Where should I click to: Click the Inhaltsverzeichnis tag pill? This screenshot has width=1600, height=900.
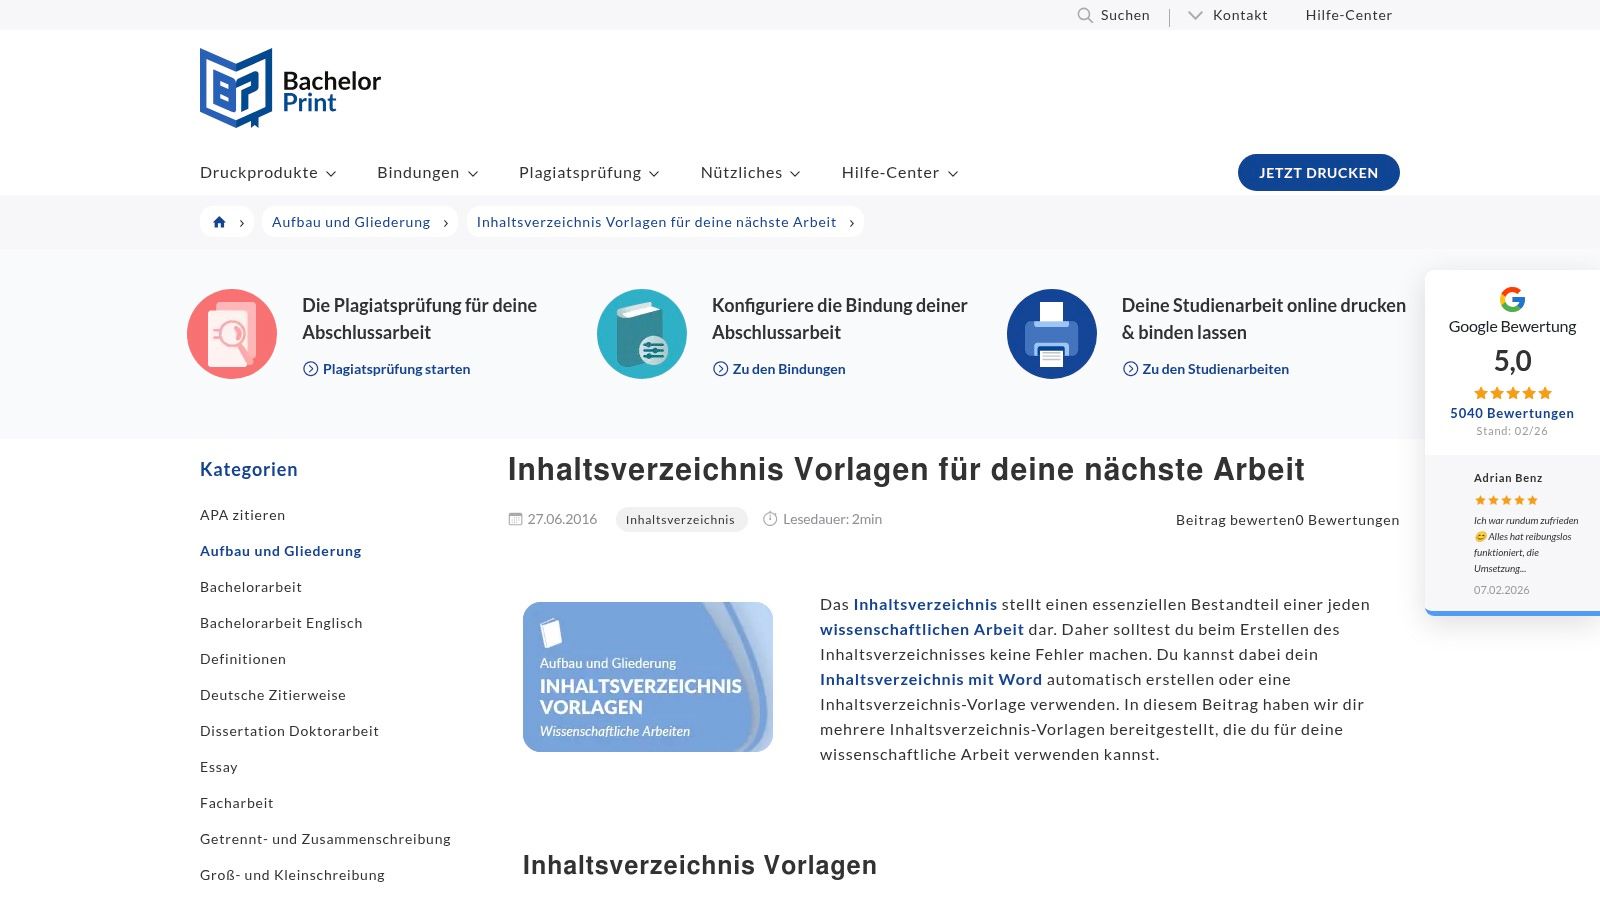click(680, 519)
